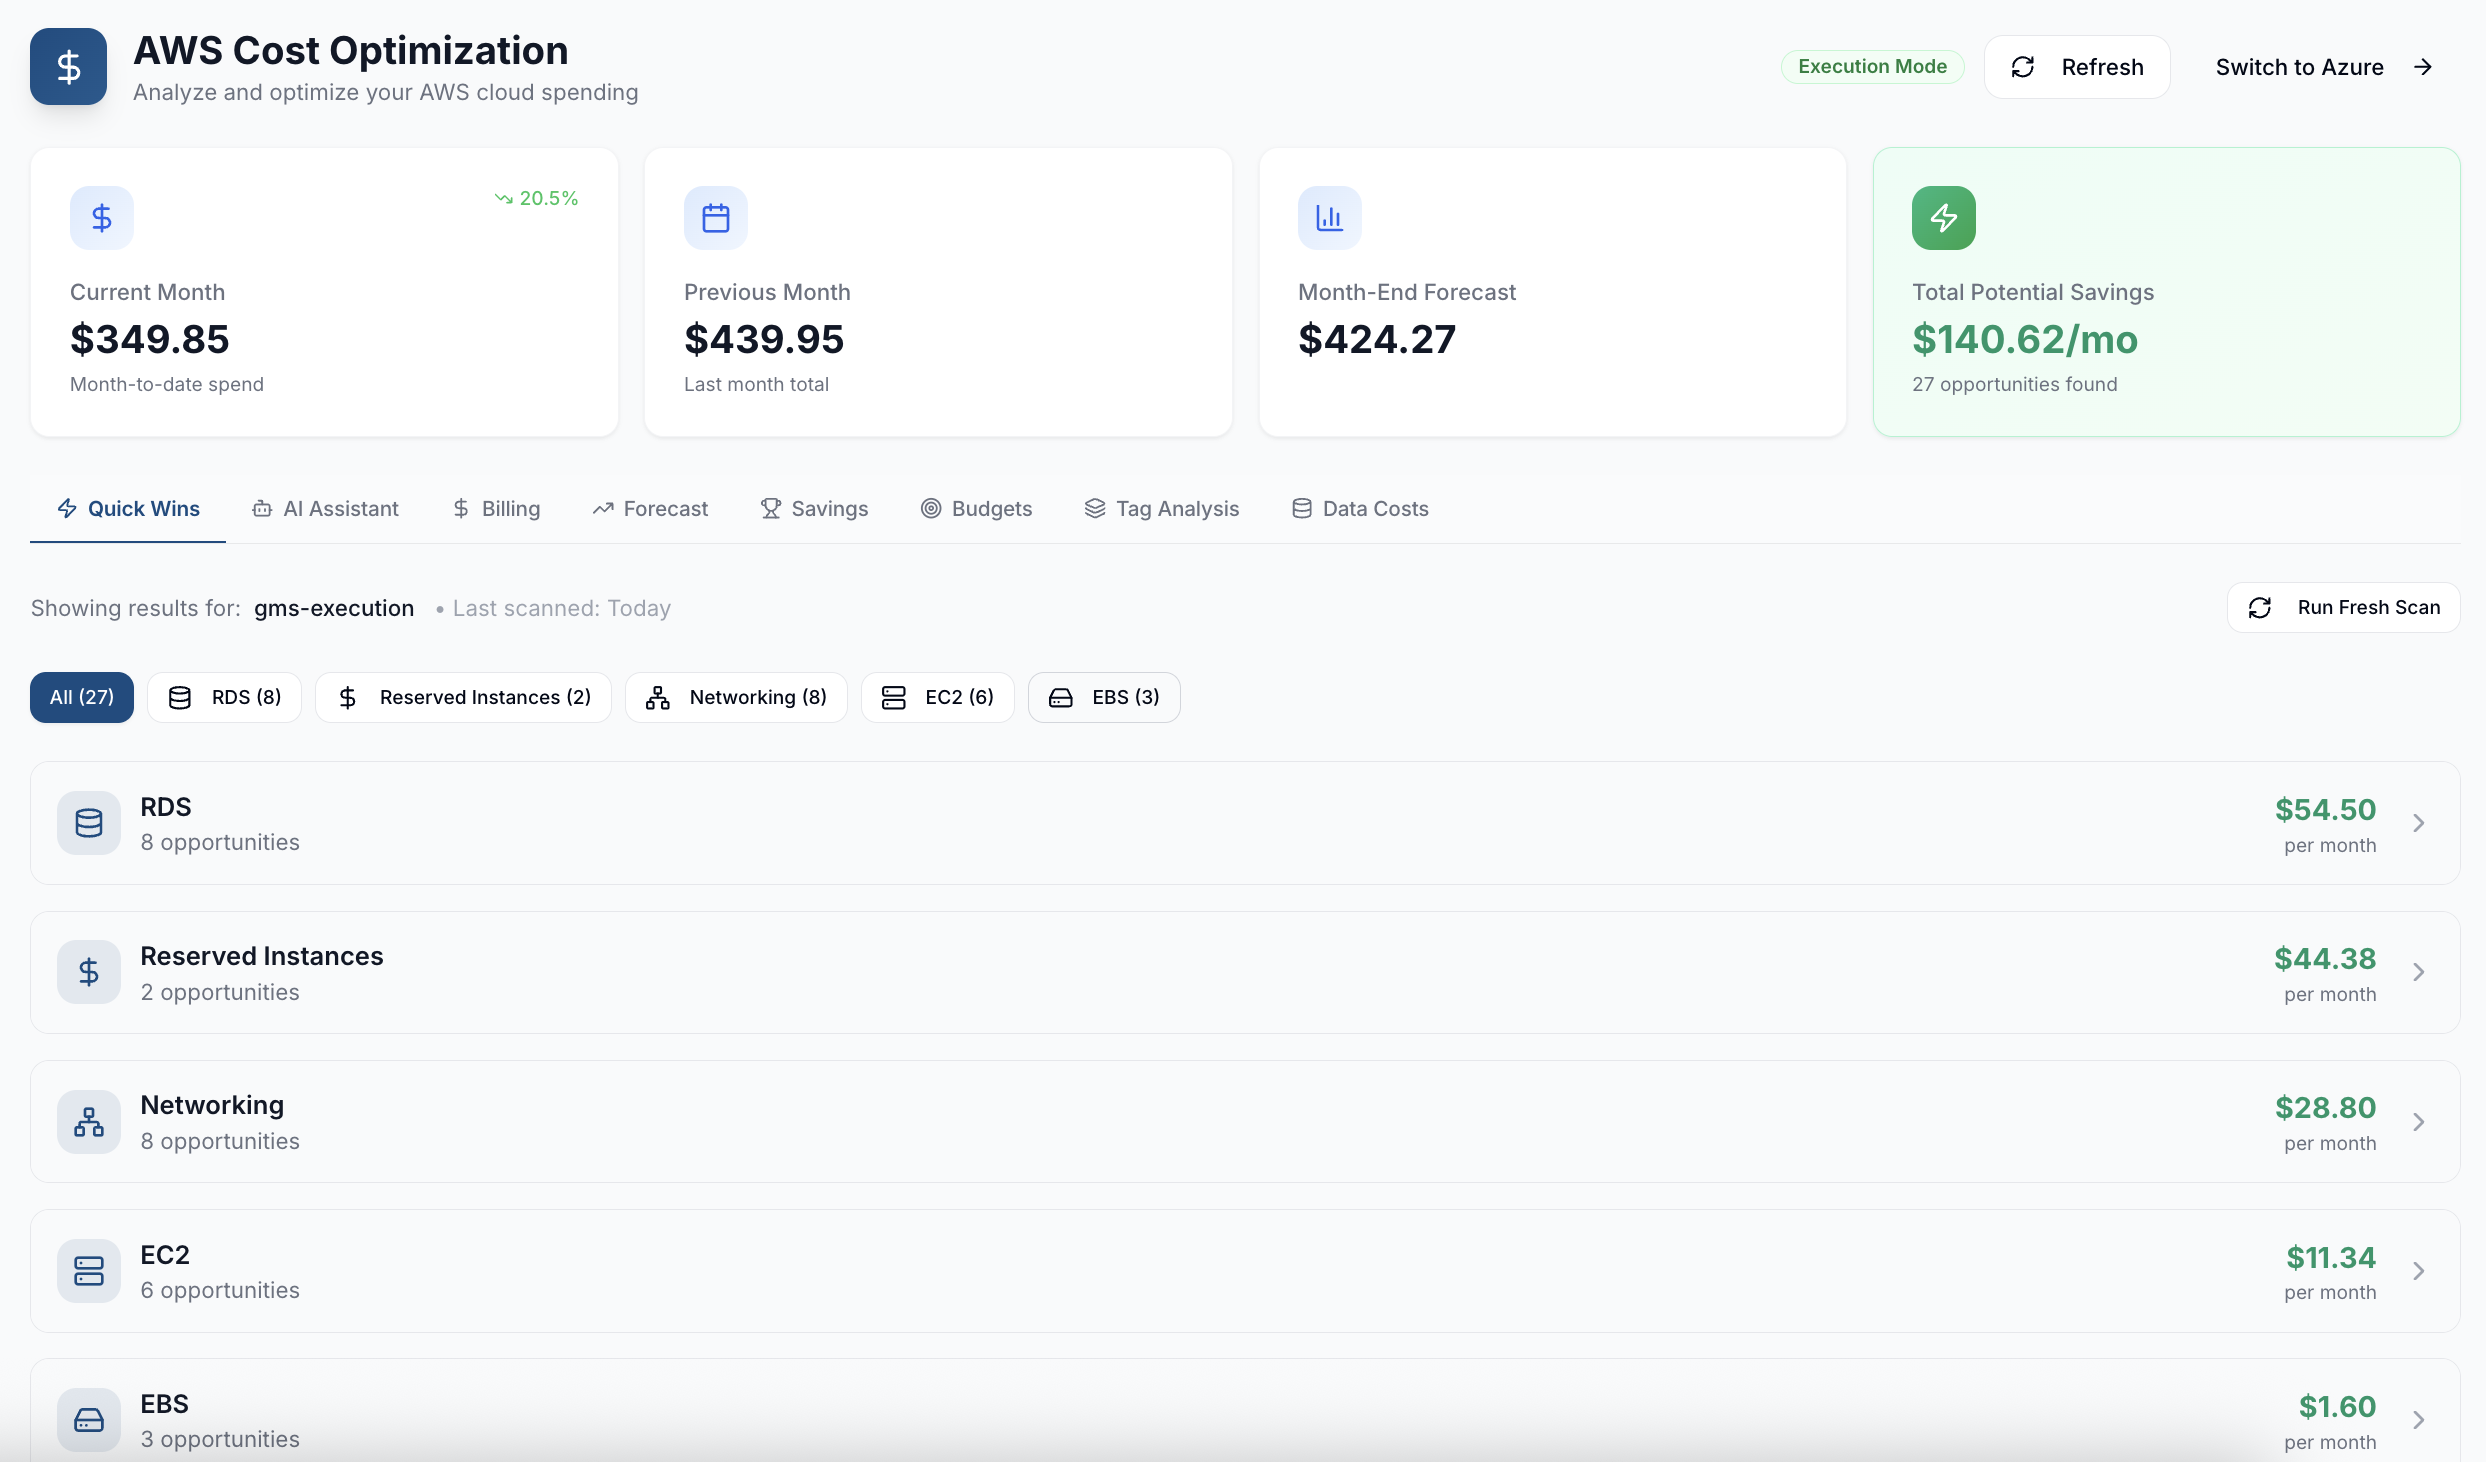
Task: Open the Tag Analysis tab
Action: (1162, 508)
